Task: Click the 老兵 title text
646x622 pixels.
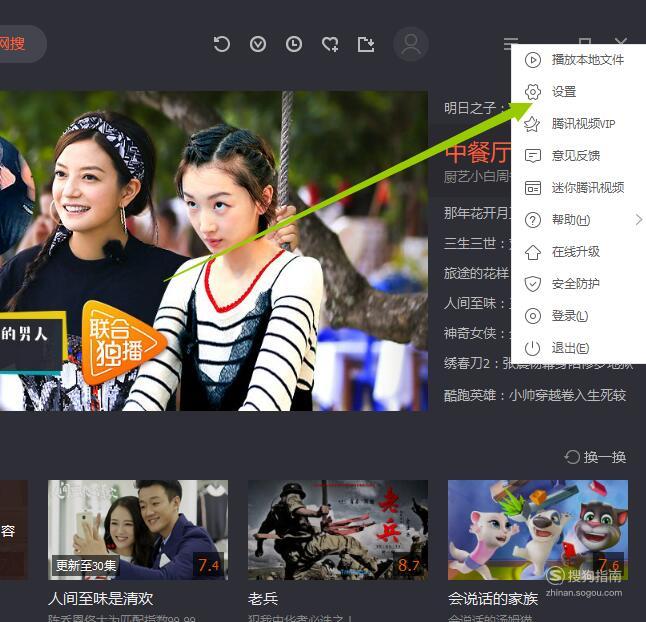Action: coord(263,599)
